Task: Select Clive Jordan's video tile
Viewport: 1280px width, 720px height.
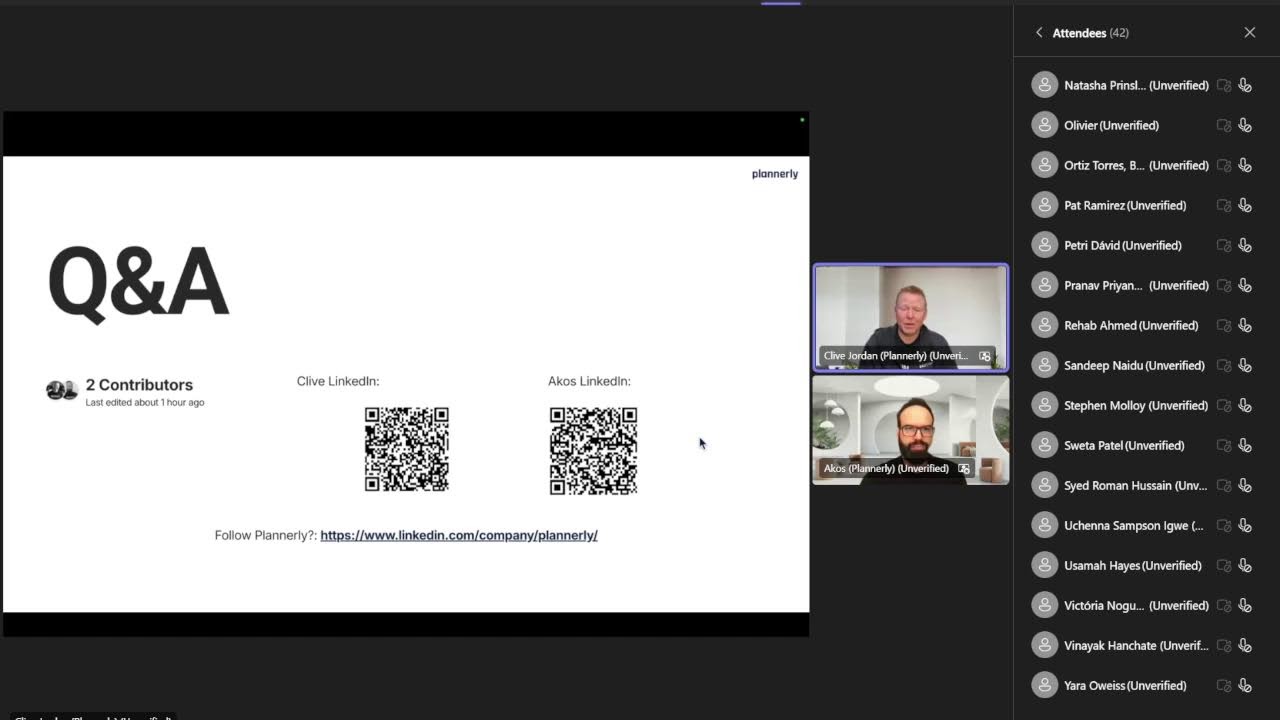Action: point(910,317)
